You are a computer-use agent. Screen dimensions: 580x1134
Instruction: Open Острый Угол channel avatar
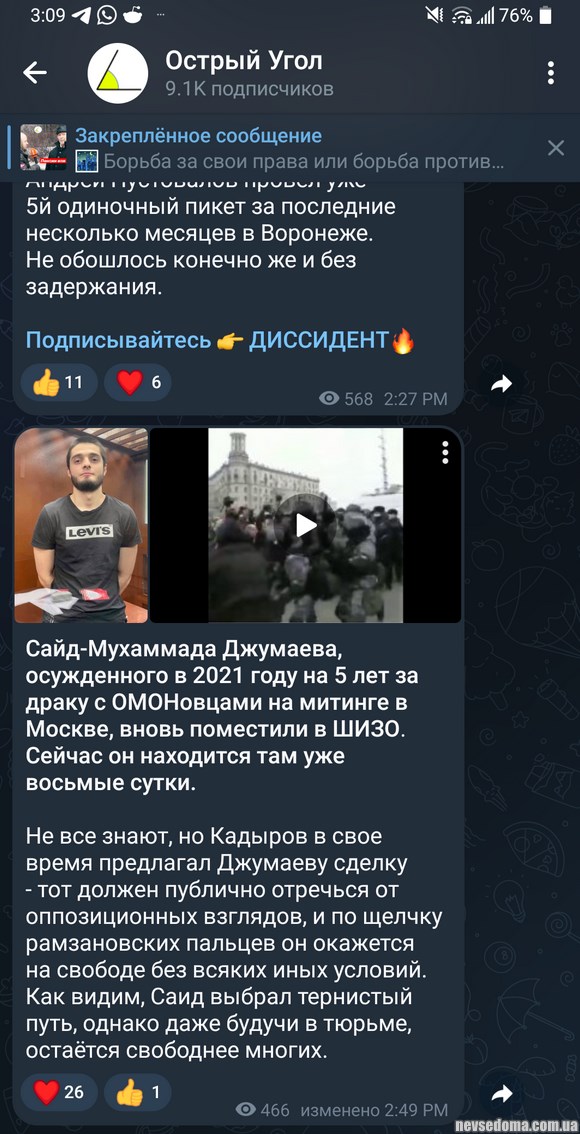pos(118,73)
